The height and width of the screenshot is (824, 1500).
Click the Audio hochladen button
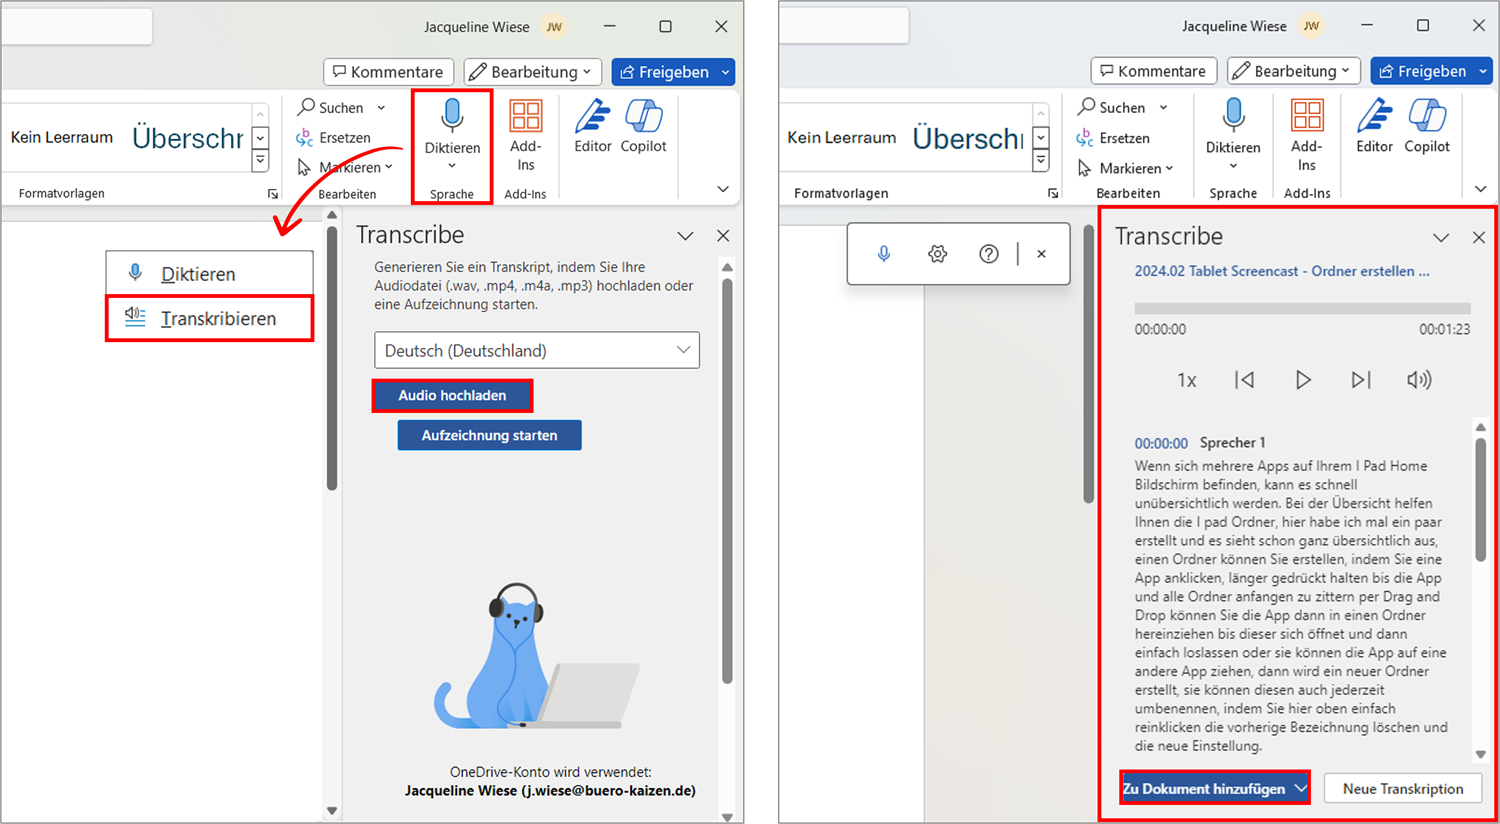click(452, 395)
